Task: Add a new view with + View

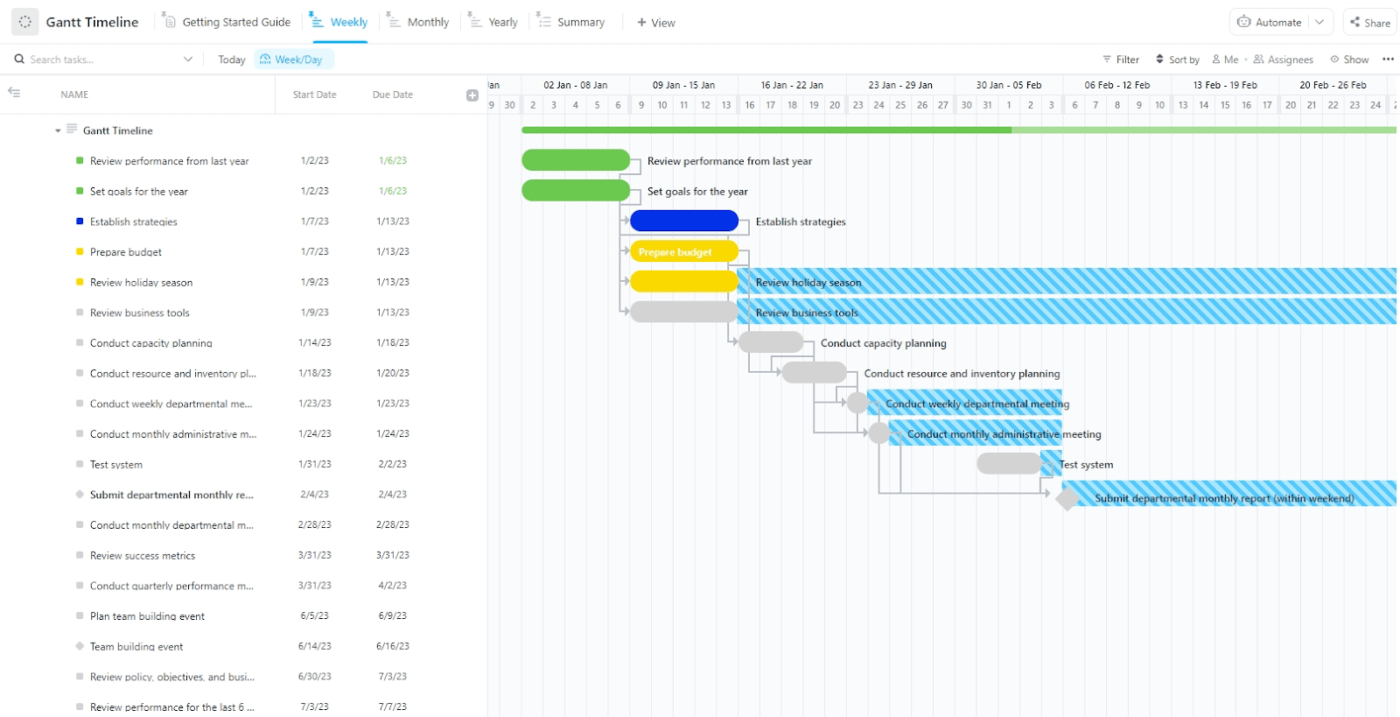Action: 655,21
